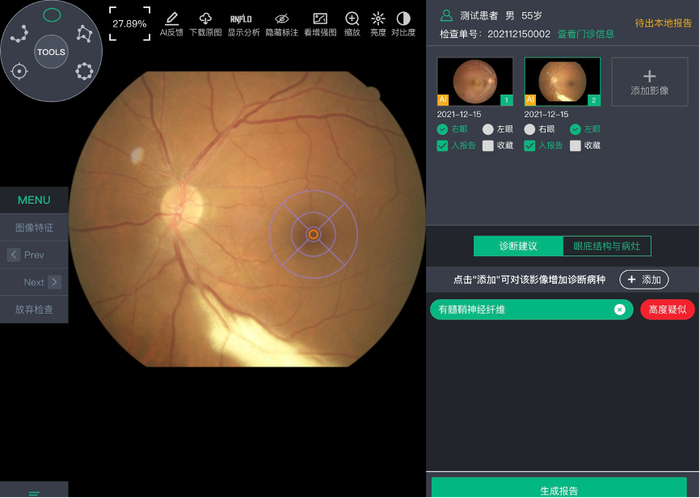Toggle 隐藏标注 eye icon to hide annotations
This screenshot has height=498, width=700.
(282, 19)
